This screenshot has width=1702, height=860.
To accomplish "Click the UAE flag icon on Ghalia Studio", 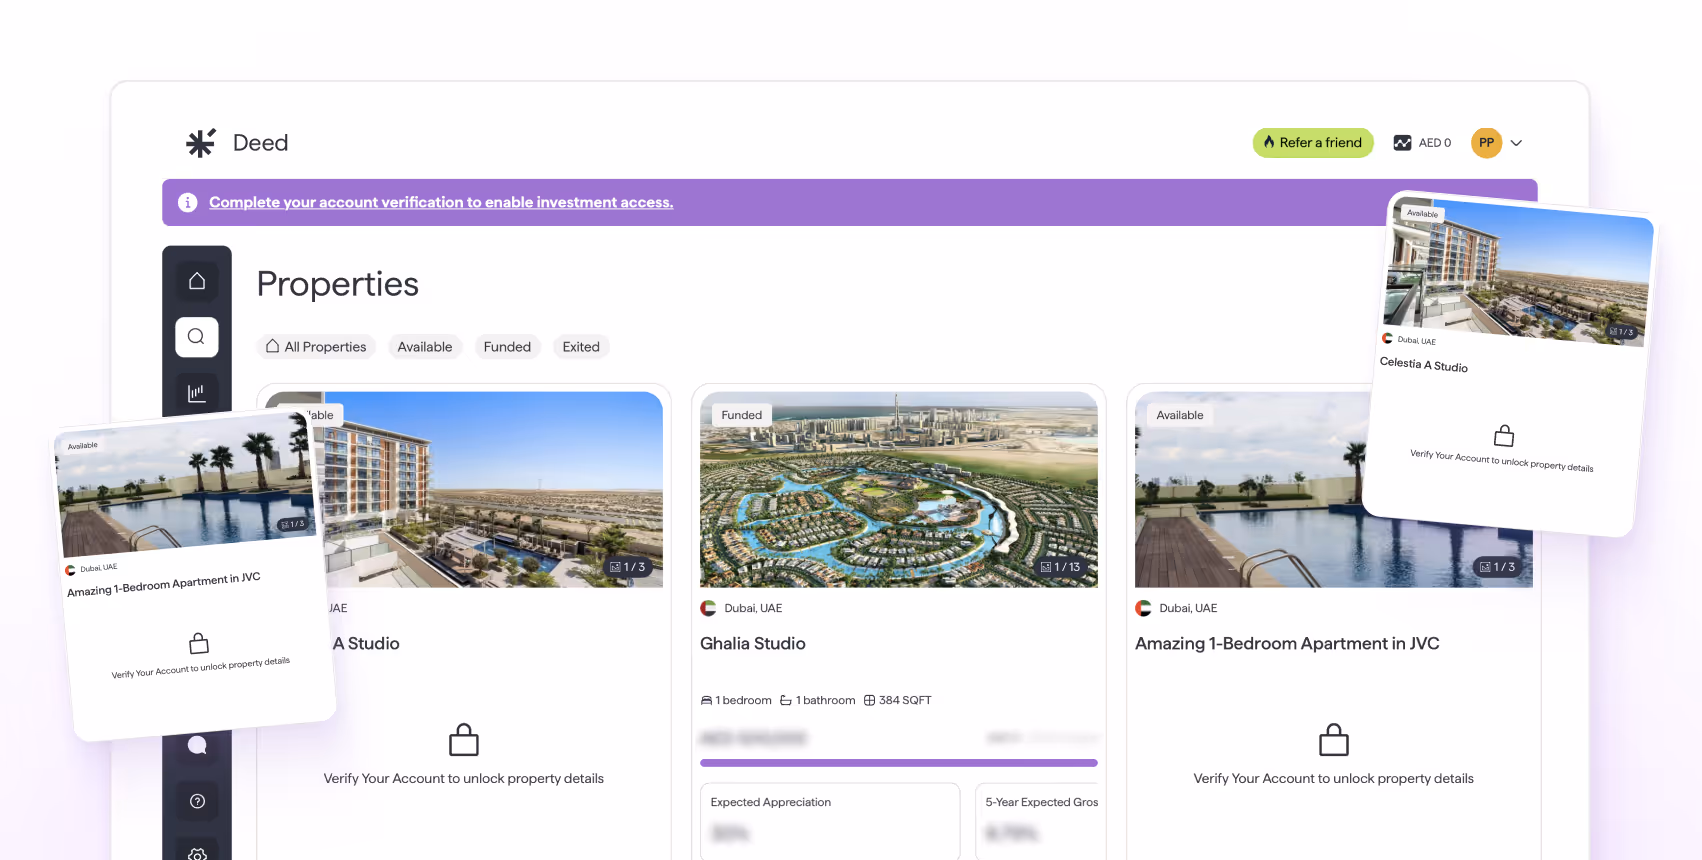I will tap(708, 608).
